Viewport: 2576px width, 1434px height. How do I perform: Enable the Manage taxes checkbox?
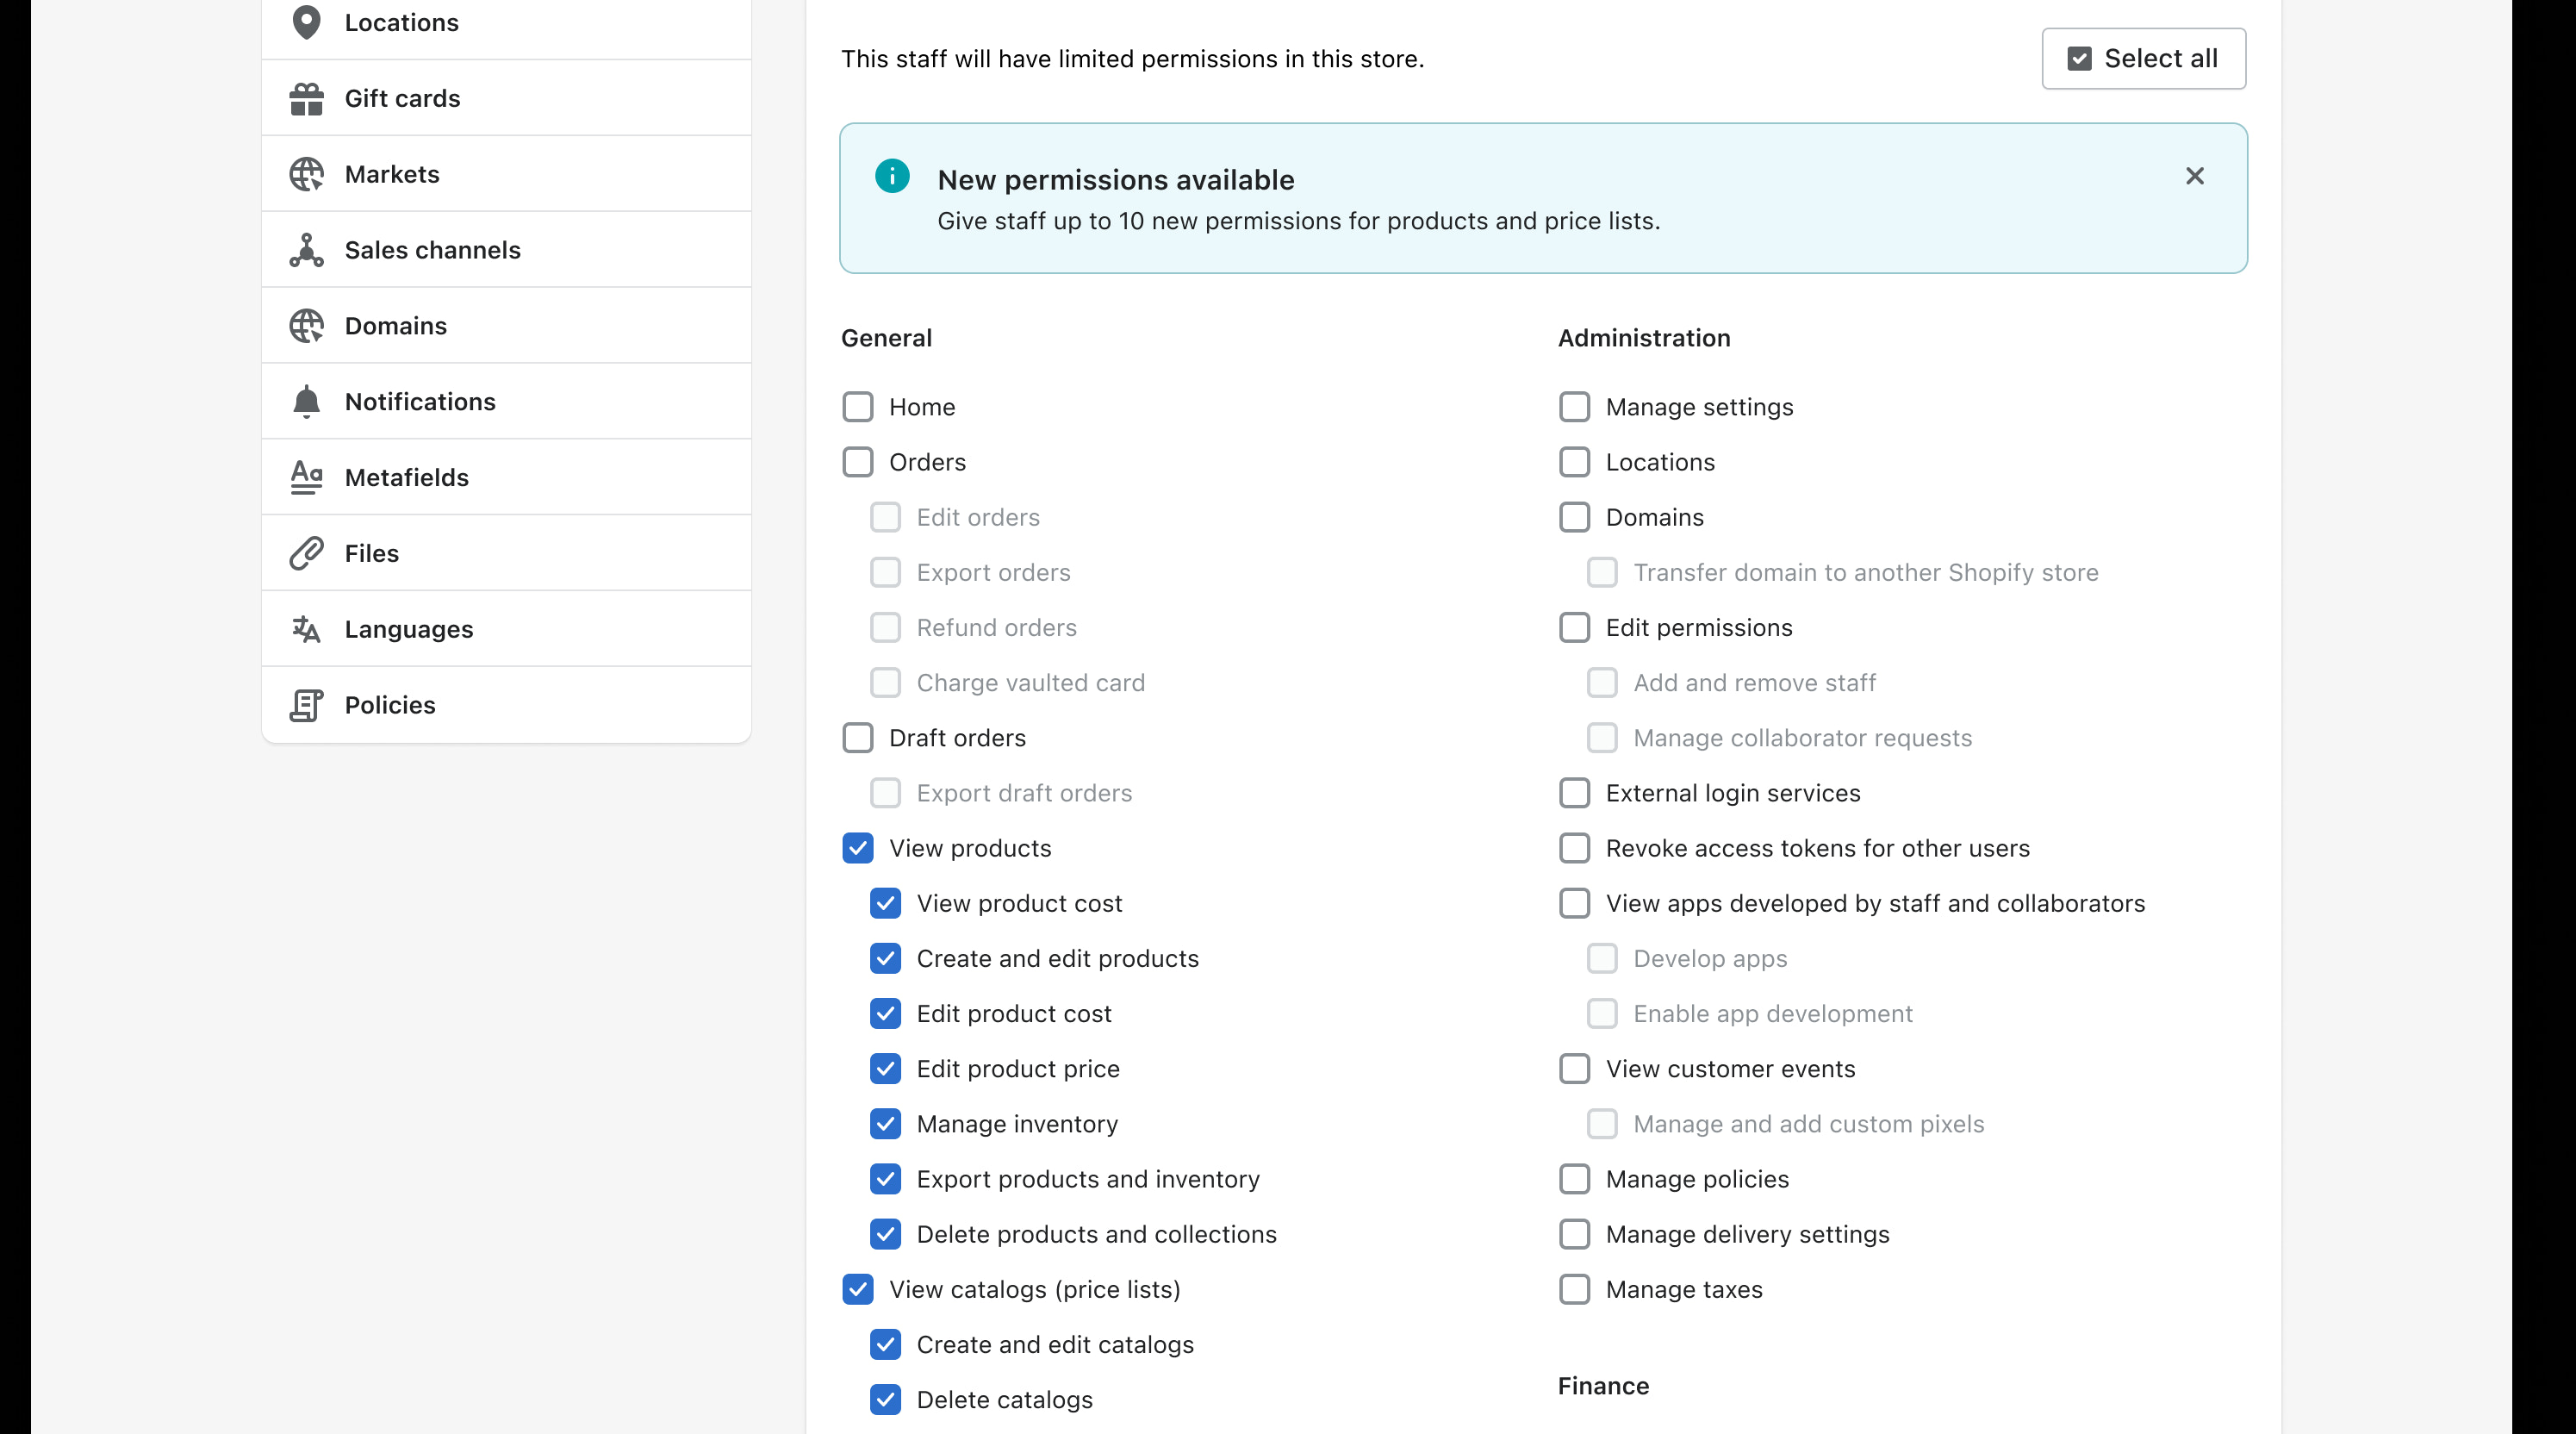click(1574, 1289)
